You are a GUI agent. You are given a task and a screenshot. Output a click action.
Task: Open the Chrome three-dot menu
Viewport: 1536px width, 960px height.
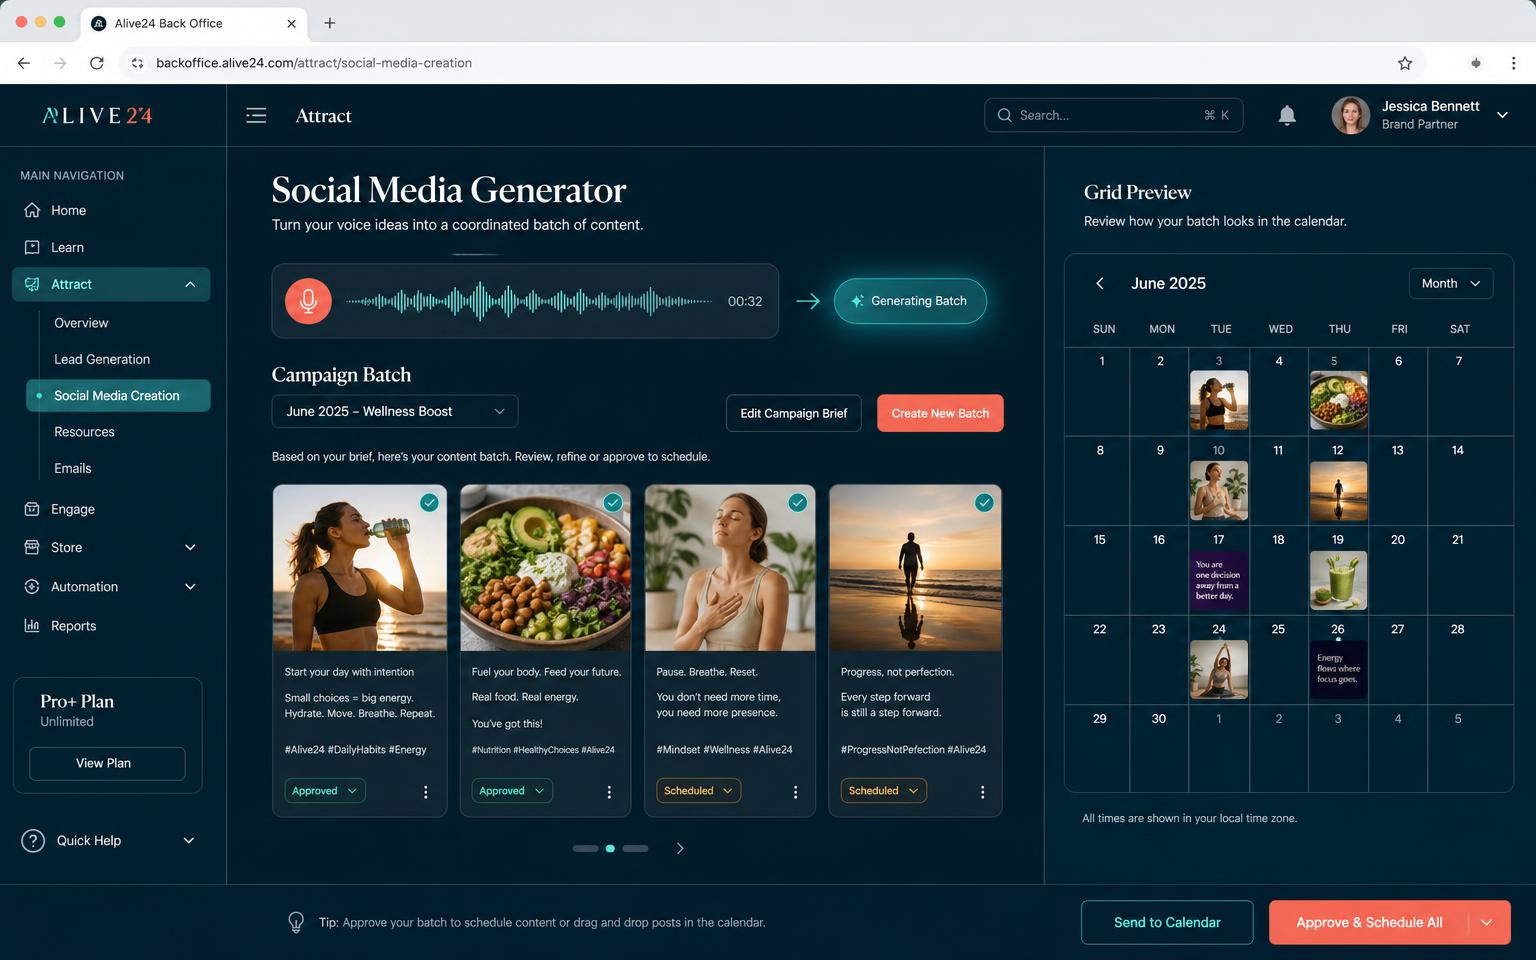pyautogui.click(x=1513, y=63)
